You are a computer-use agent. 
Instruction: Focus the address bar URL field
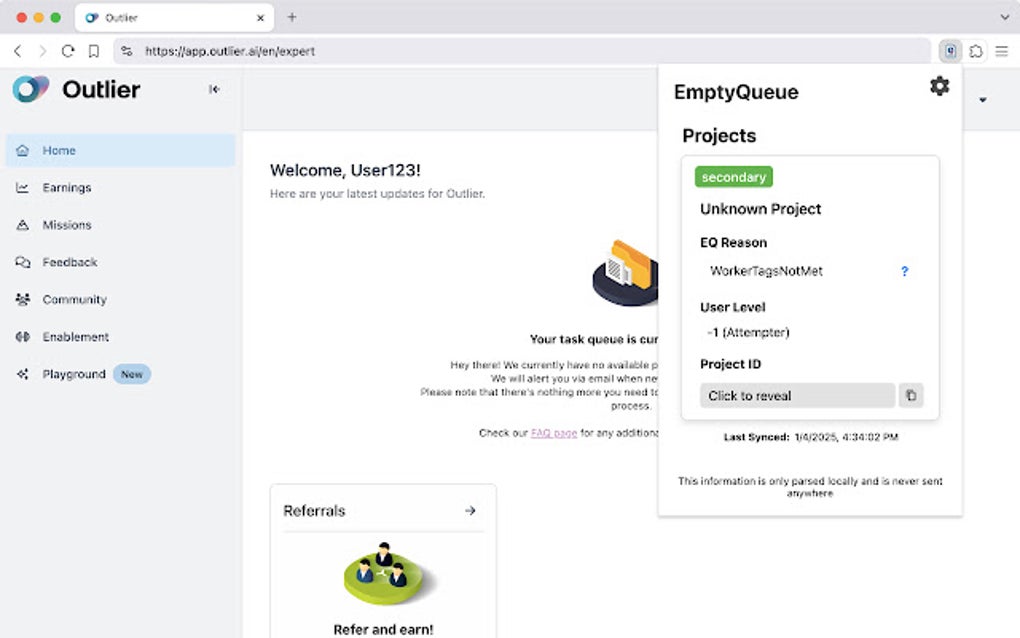(x=500, y=51)
